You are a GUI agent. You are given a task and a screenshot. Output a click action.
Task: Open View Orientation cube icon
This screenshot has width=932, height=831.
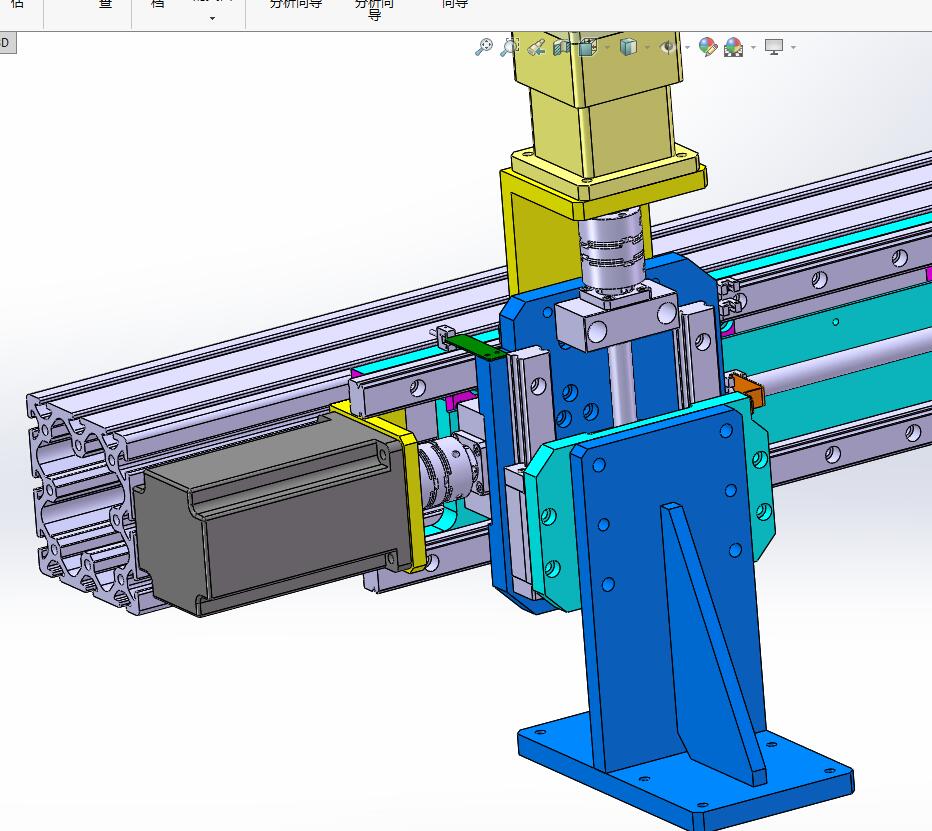click(x=587, y=47)
